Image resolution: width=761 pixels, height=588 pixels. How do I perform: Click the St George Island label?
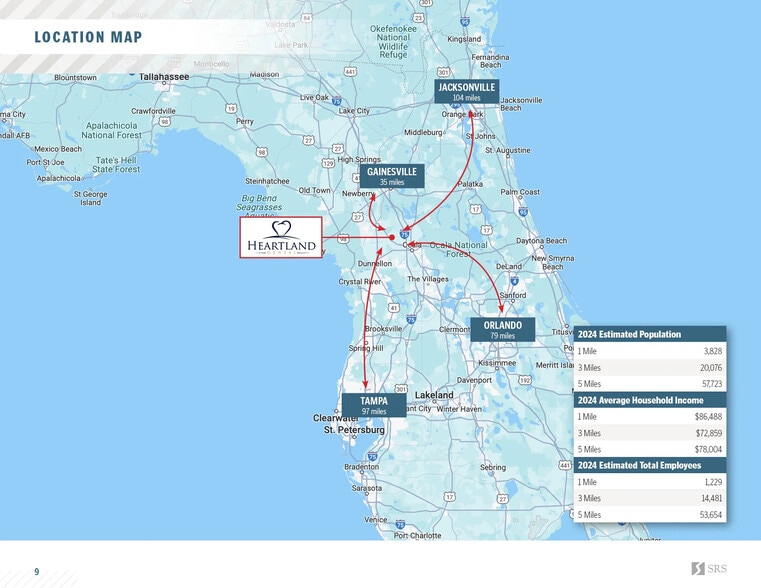pyautogui.click(x=91, y=198)
